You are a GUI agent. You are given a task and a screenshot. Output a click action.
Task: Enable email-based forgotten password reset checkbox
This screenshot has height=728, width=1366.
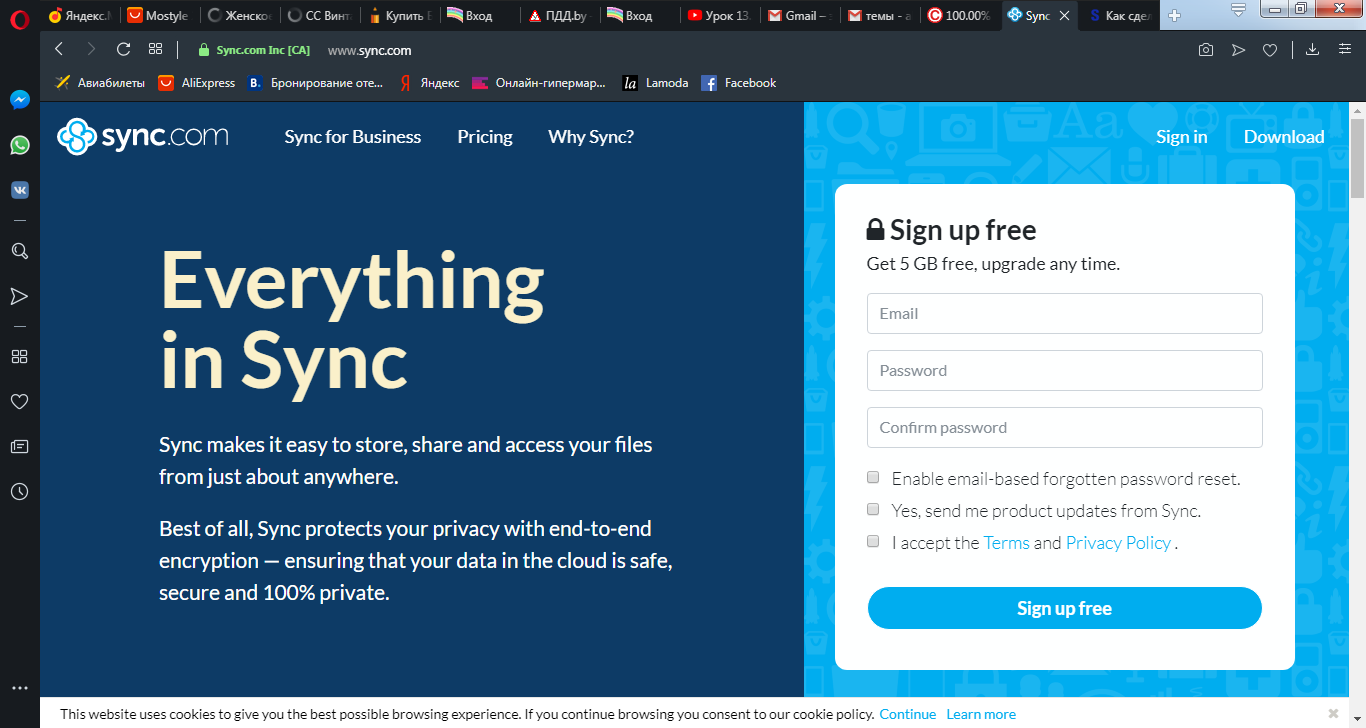pos(873,477)
